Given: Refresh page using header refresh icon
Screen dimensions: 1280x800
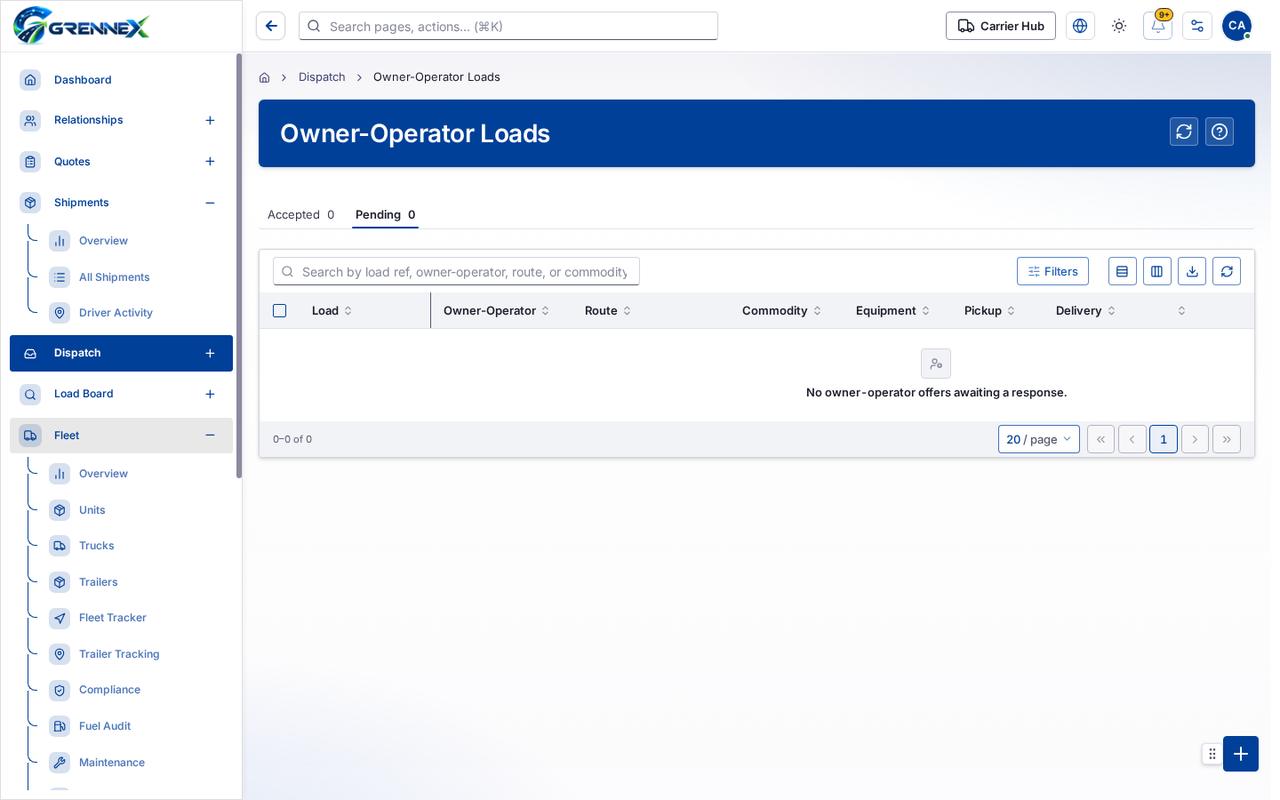Looking at the screenshot, I should (x=1184, y=132).
